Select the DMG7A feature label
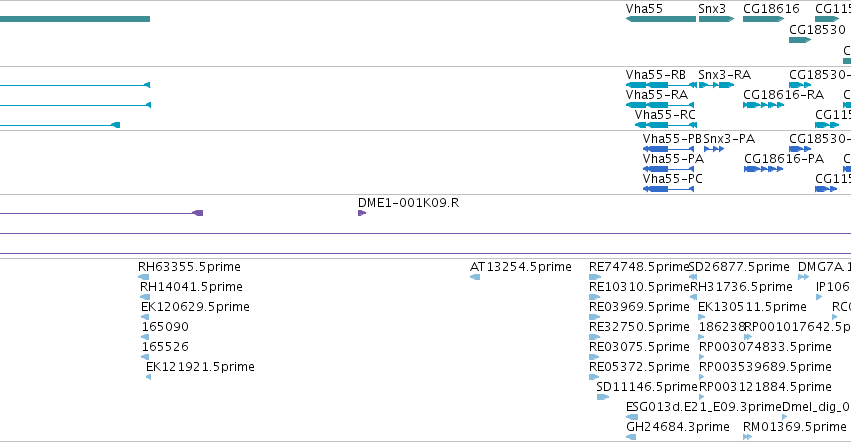Image resolution: width=851 pixels, height=442 pixels. pyautogui.click(x=822, y=267)
